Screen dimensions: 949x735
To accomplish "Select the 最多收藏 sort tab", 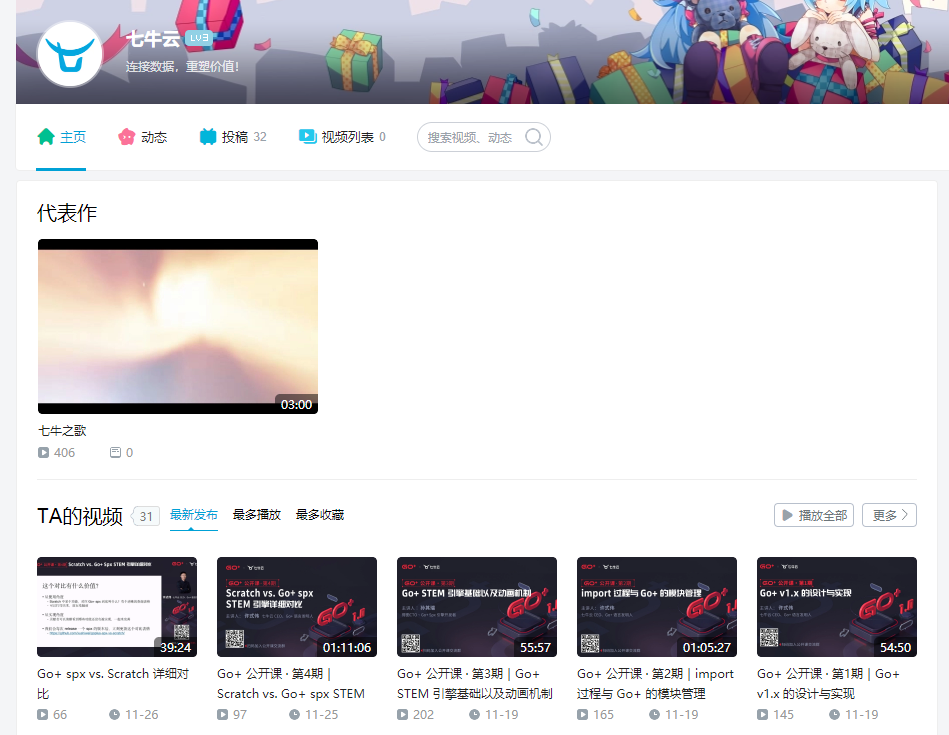I will [x=320, y=515].
